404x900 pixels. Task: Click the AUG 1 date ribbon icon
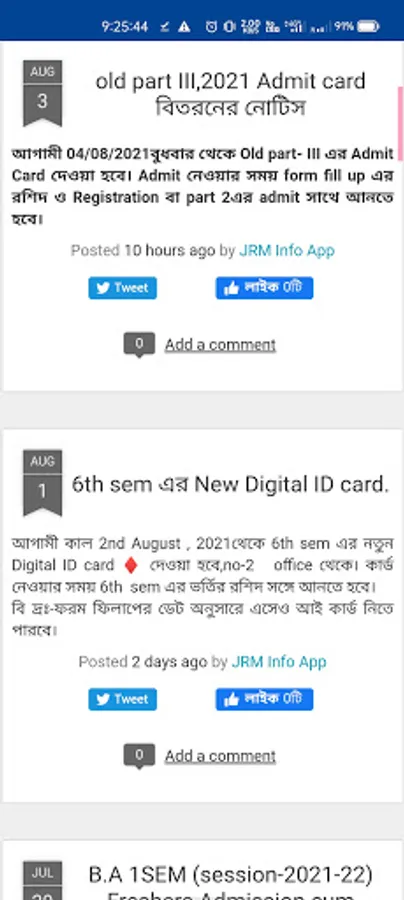pyautogui.click(x=42, y=483)
